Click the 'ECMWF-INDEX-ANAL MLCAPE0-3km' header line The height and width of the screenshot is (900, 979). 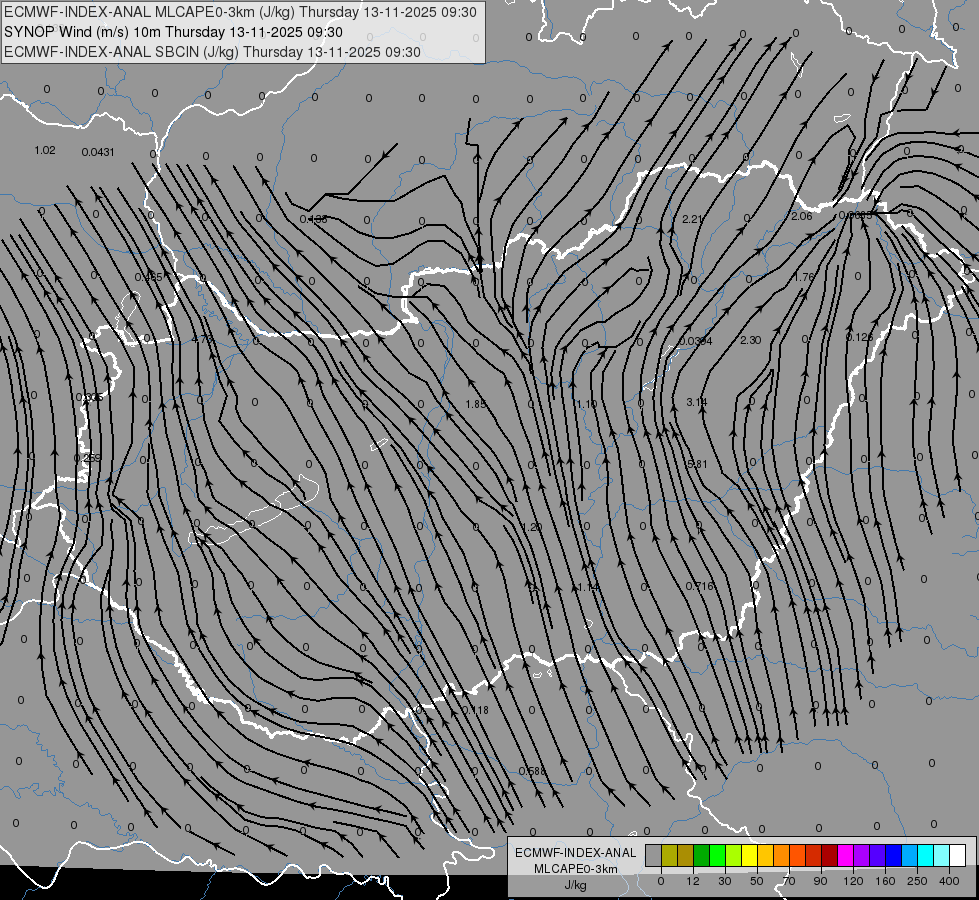[x=240, y=12]
